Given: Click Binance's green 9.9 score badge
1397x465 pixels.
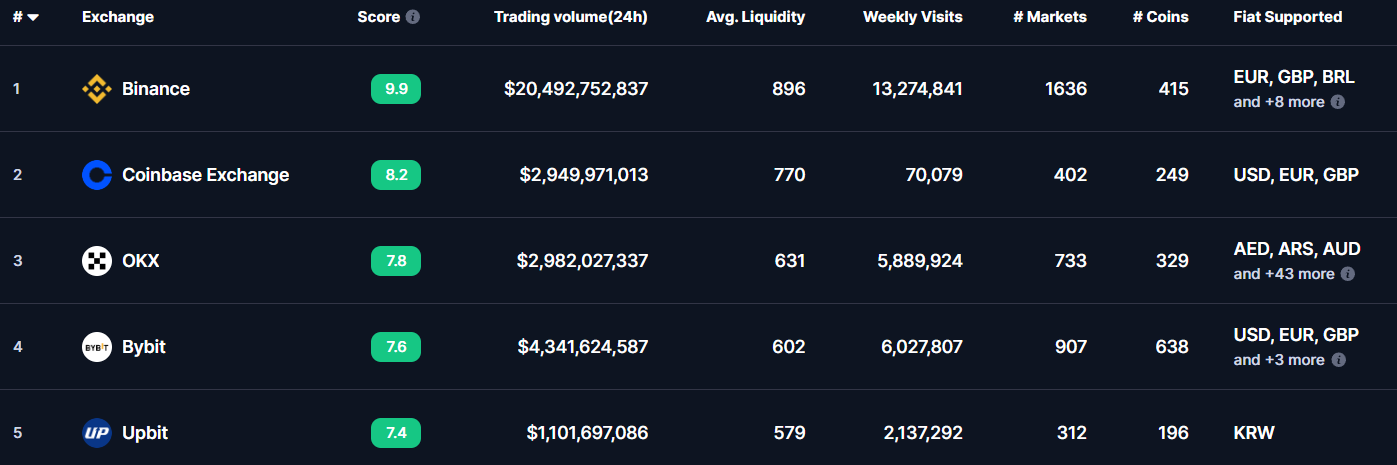Looking at the screenshot, I should pos(396,89).
